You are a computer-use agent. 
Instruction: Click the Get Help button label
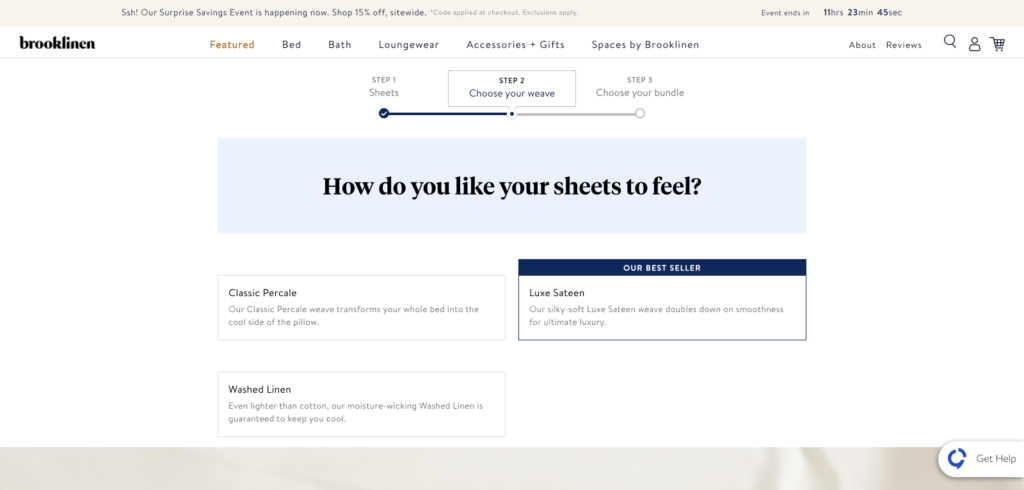pos(996,459)
